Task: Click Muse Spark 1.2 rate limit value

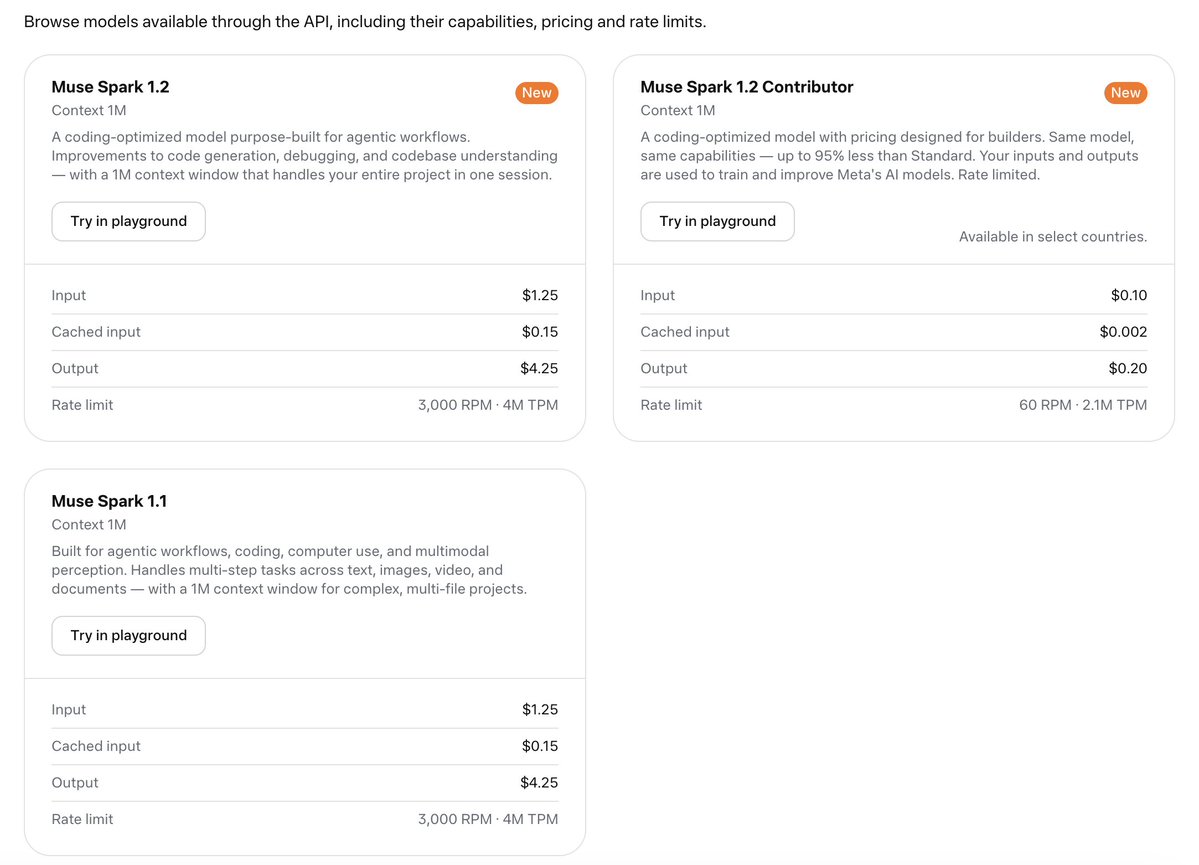Action: point(488,405)
